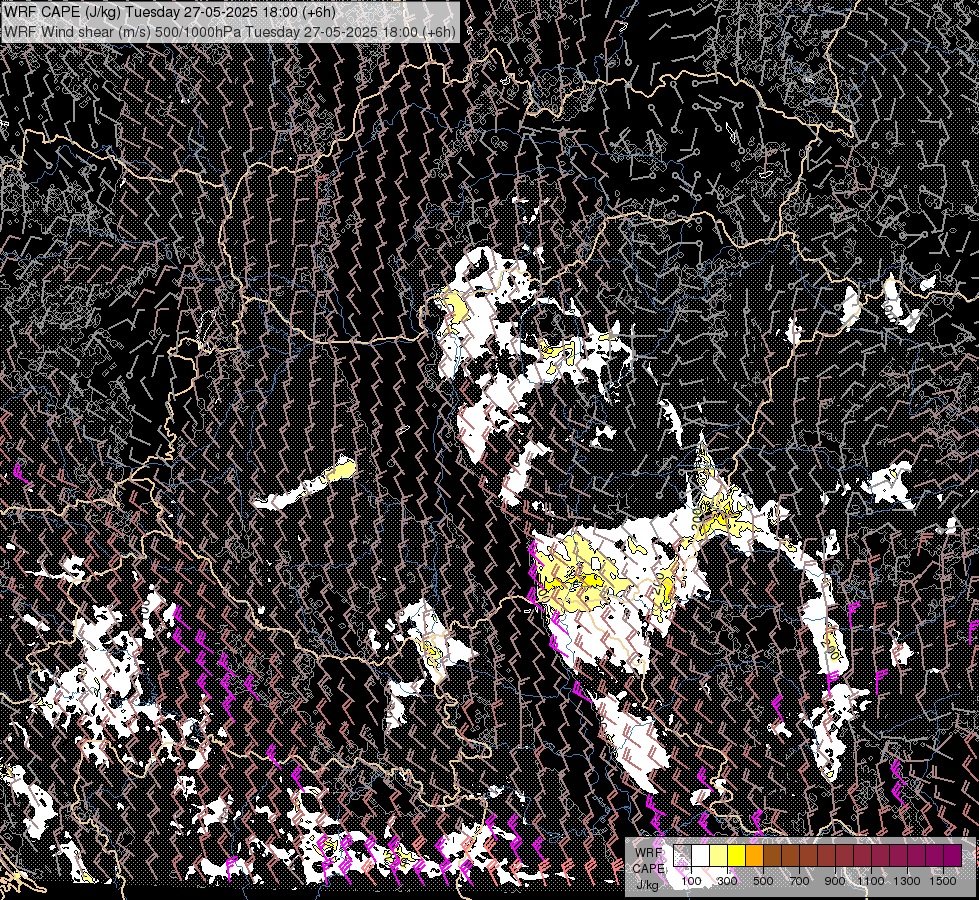Select the orange legend swatch
Image resolution: width=979 pixels, height=900 pixels.
tap(754, 855)
